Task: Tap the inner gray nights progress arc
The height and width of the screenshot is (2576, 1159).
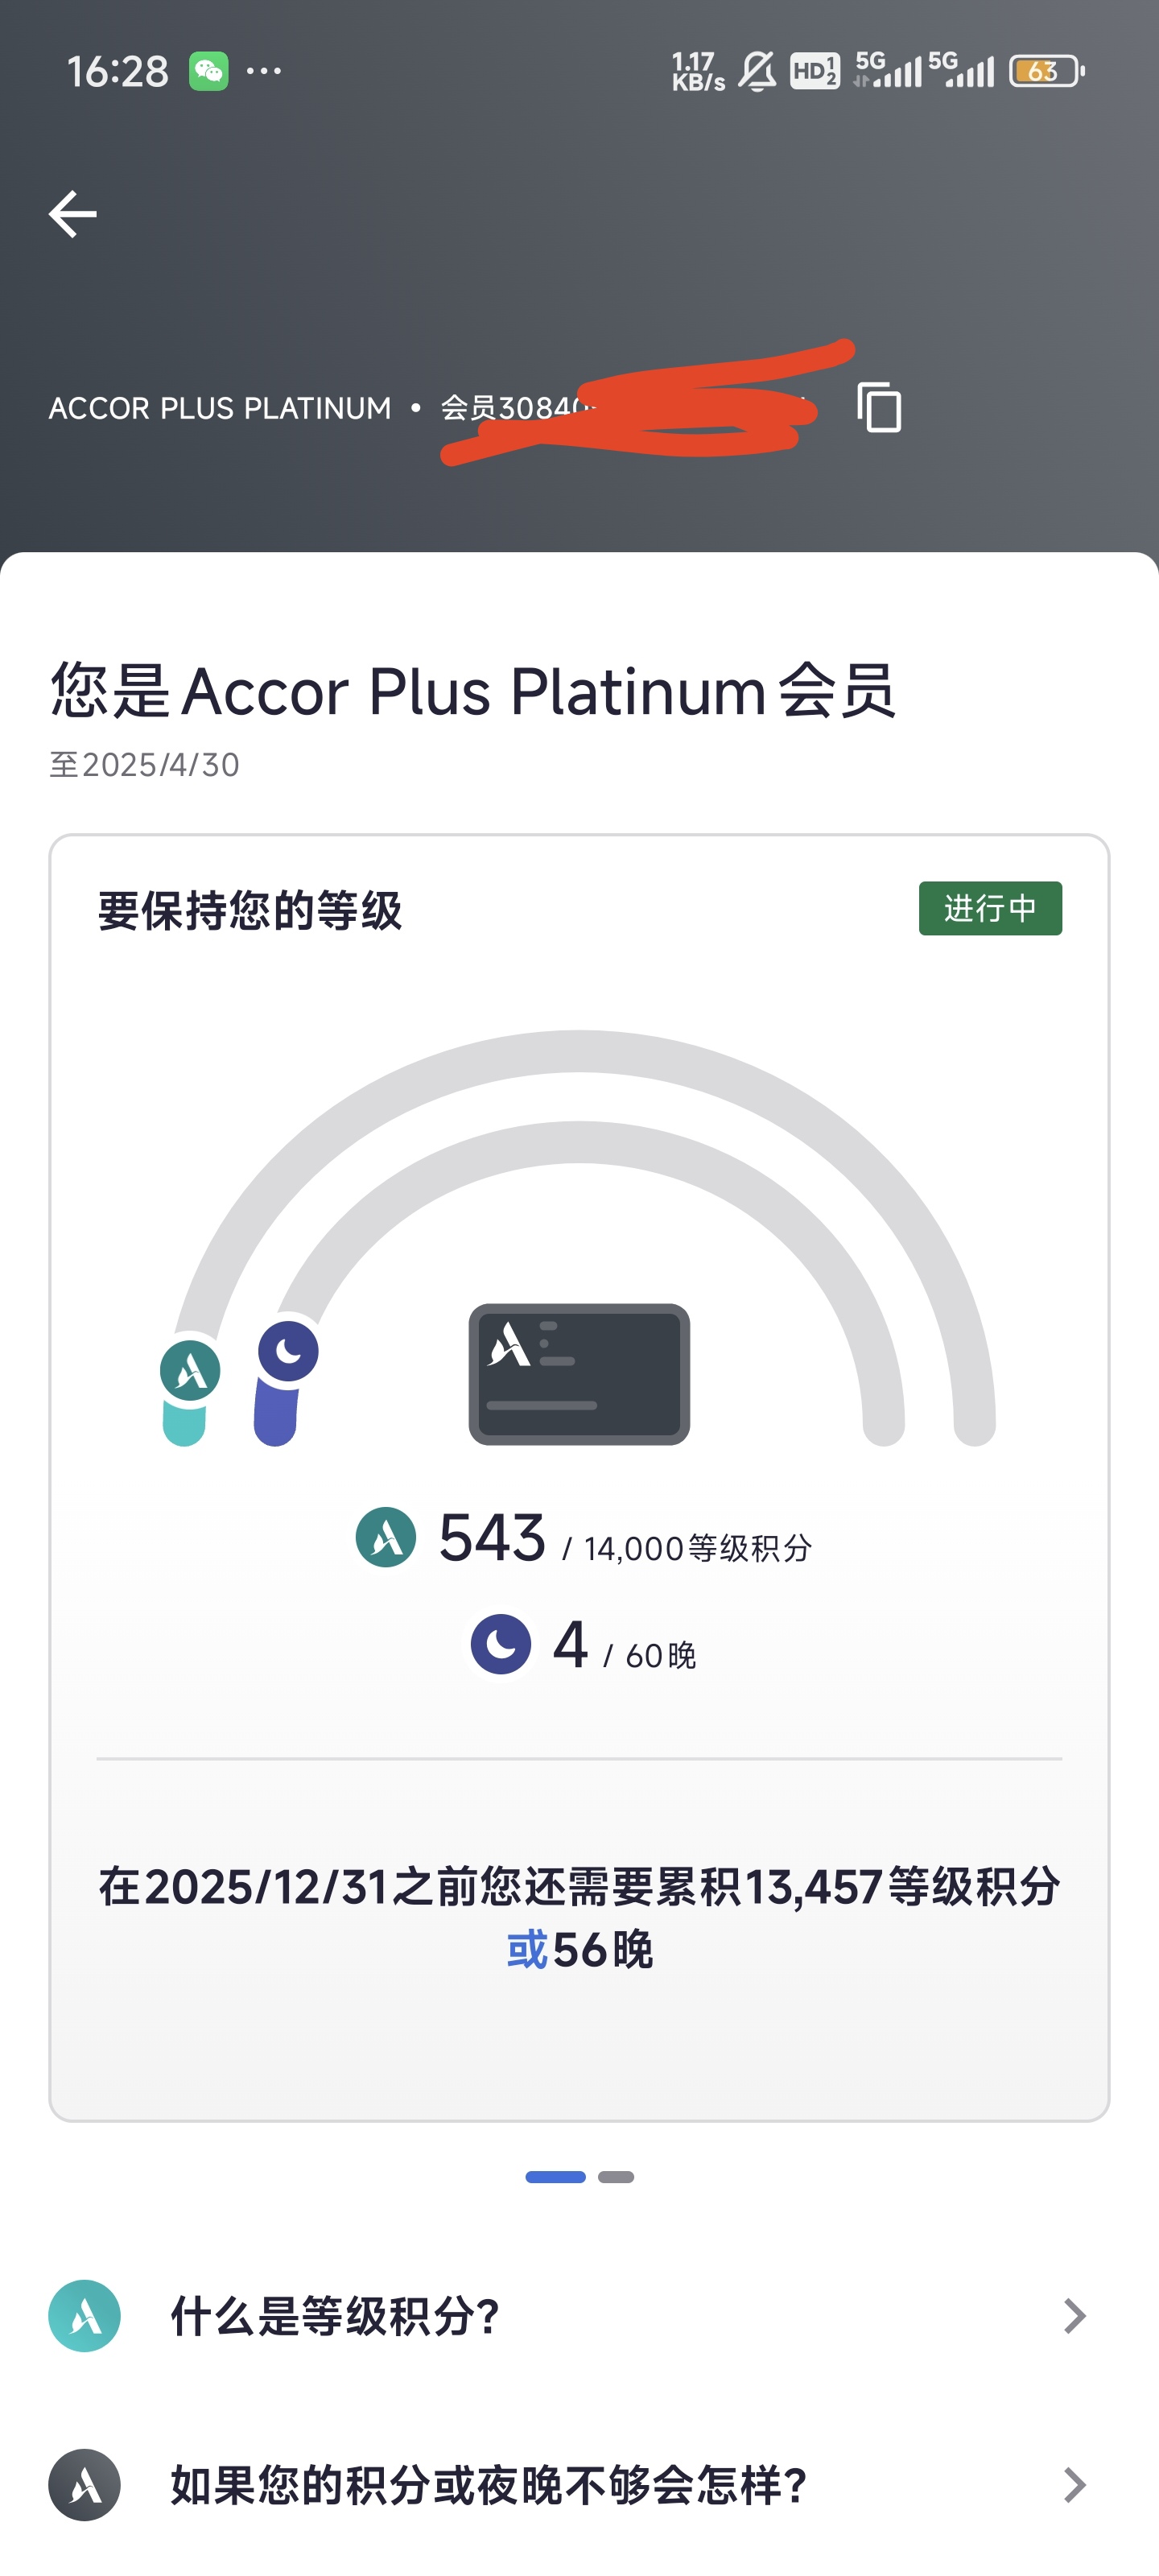Action: [x=579, y=1143]
